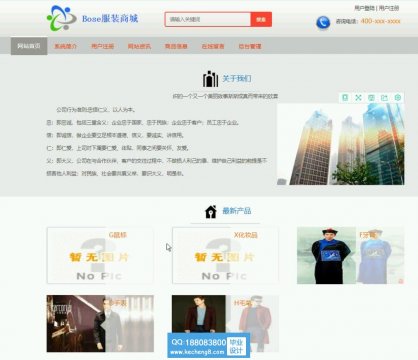This screenshot has height=360, width=418.
Task: Open the 网站首页 navigation tab
Action: tap(29, 46)
